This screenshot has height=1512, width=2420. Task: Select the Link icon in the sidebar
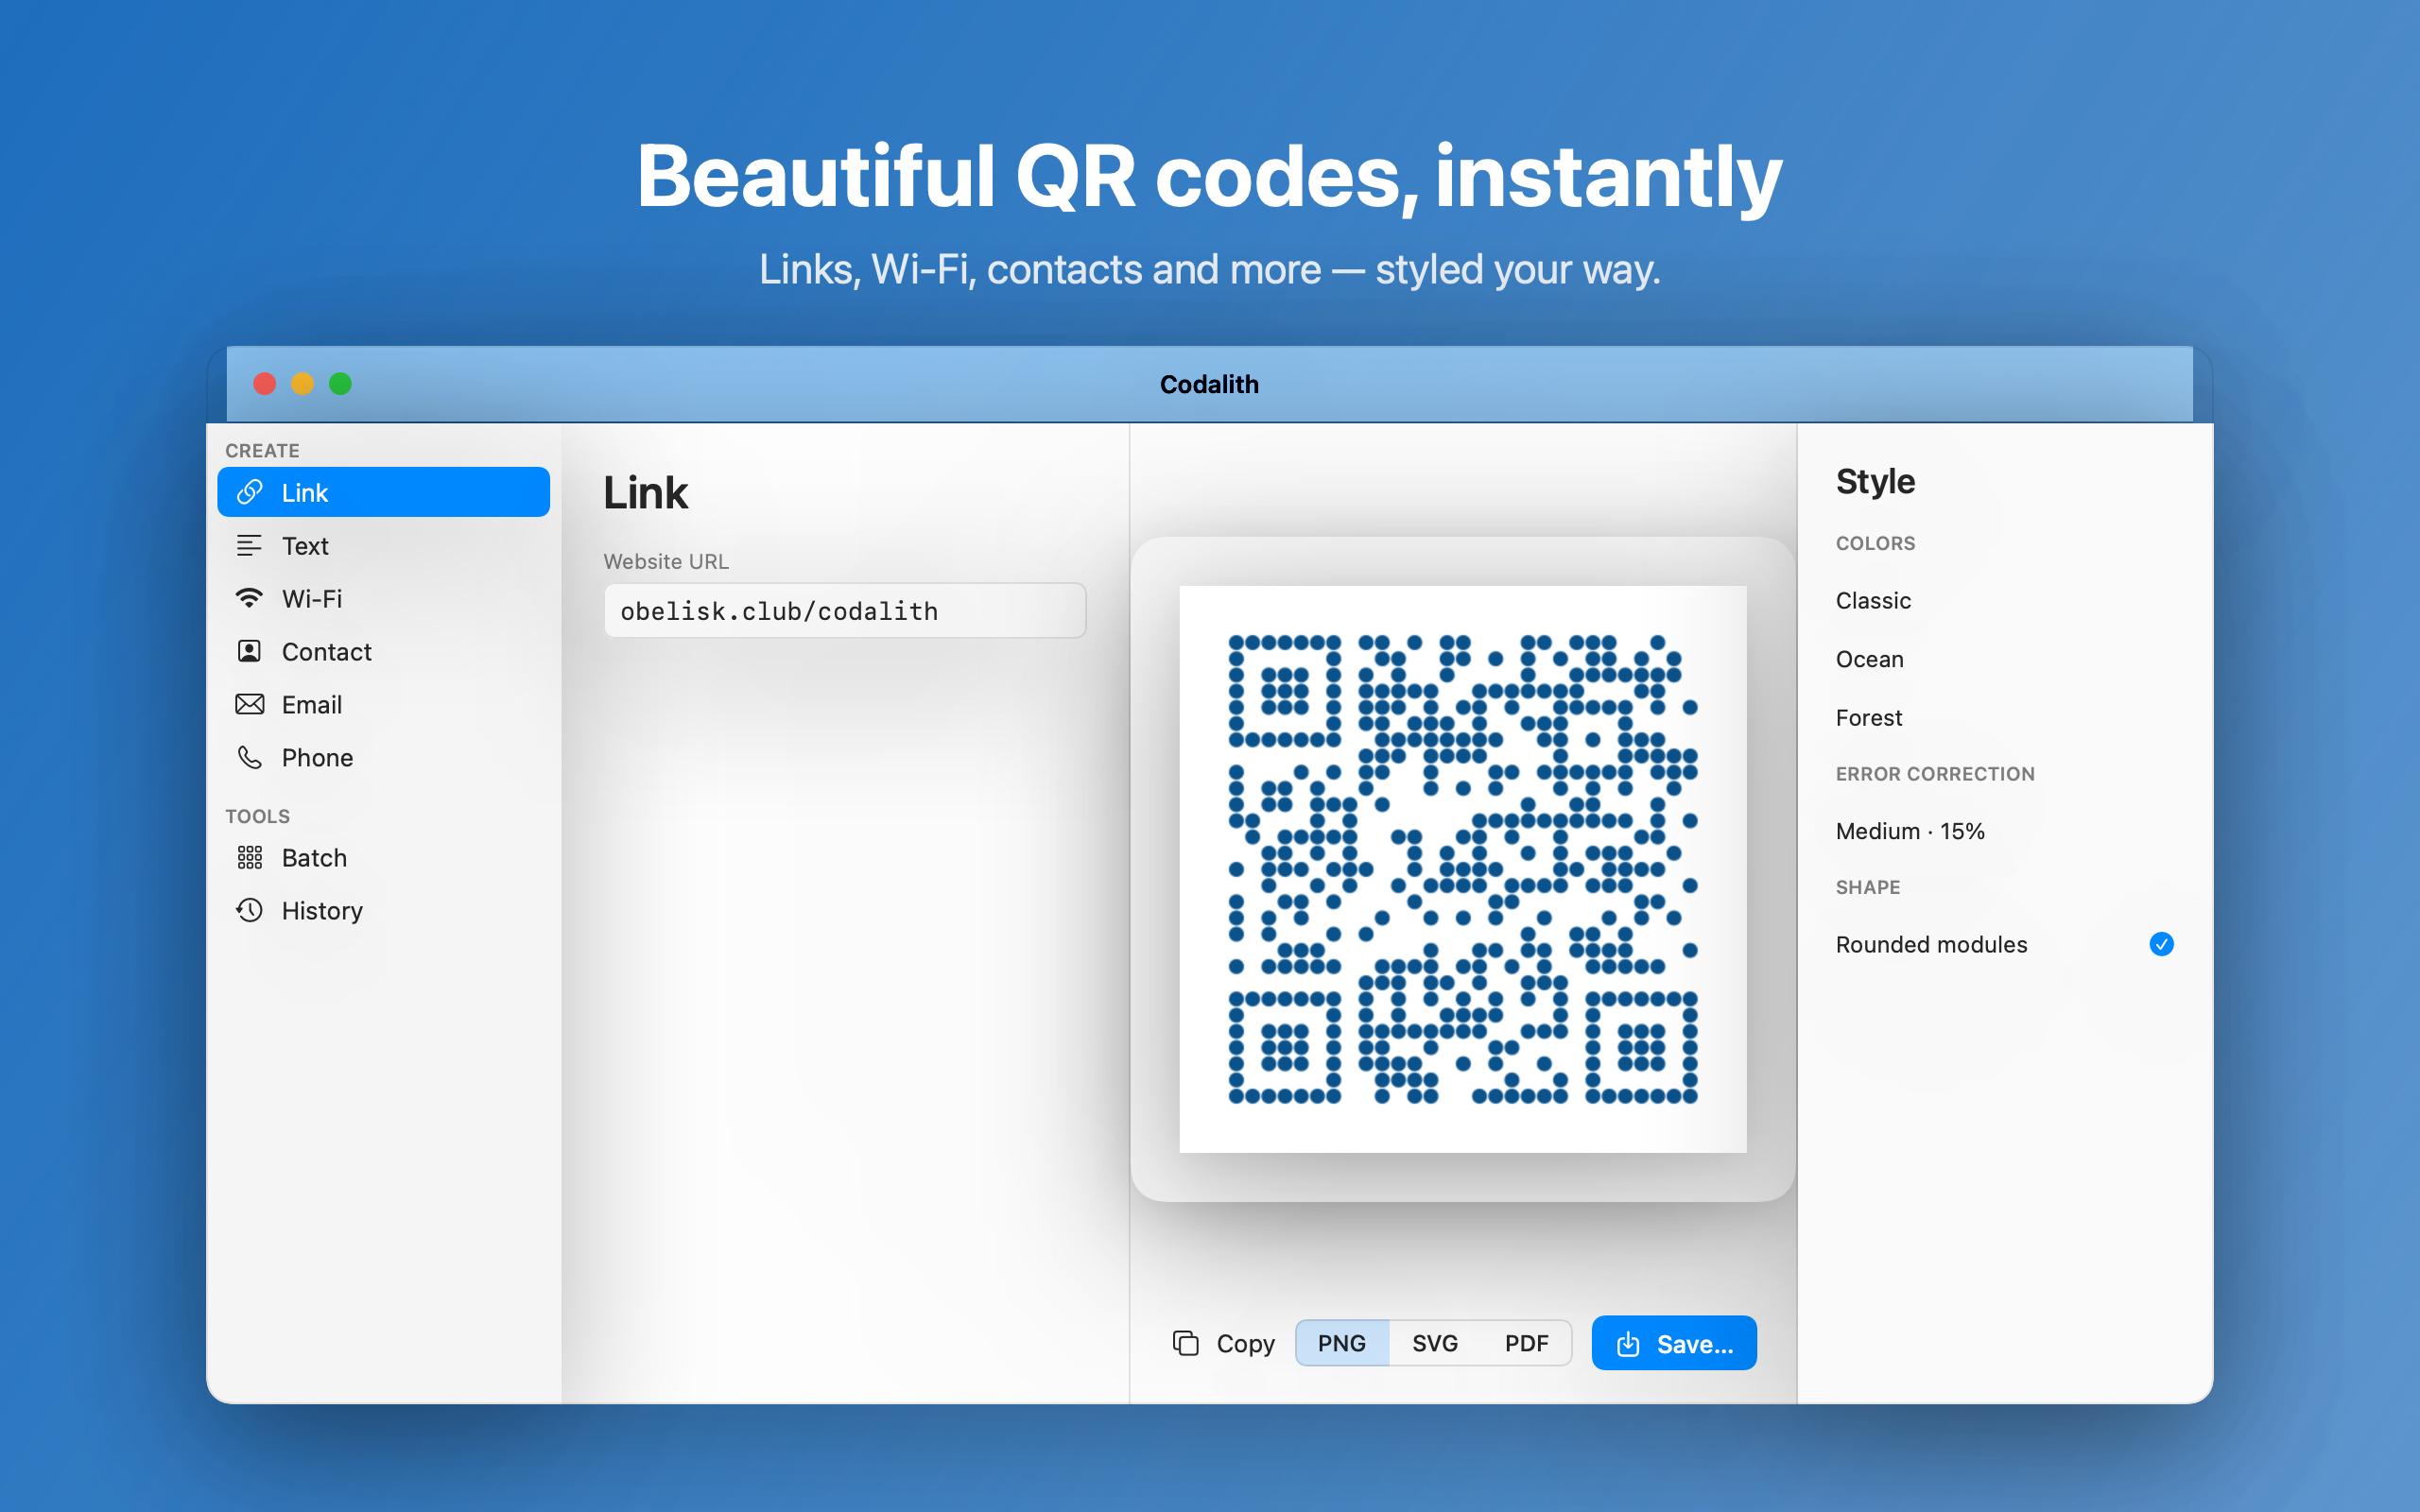[249, 492]
